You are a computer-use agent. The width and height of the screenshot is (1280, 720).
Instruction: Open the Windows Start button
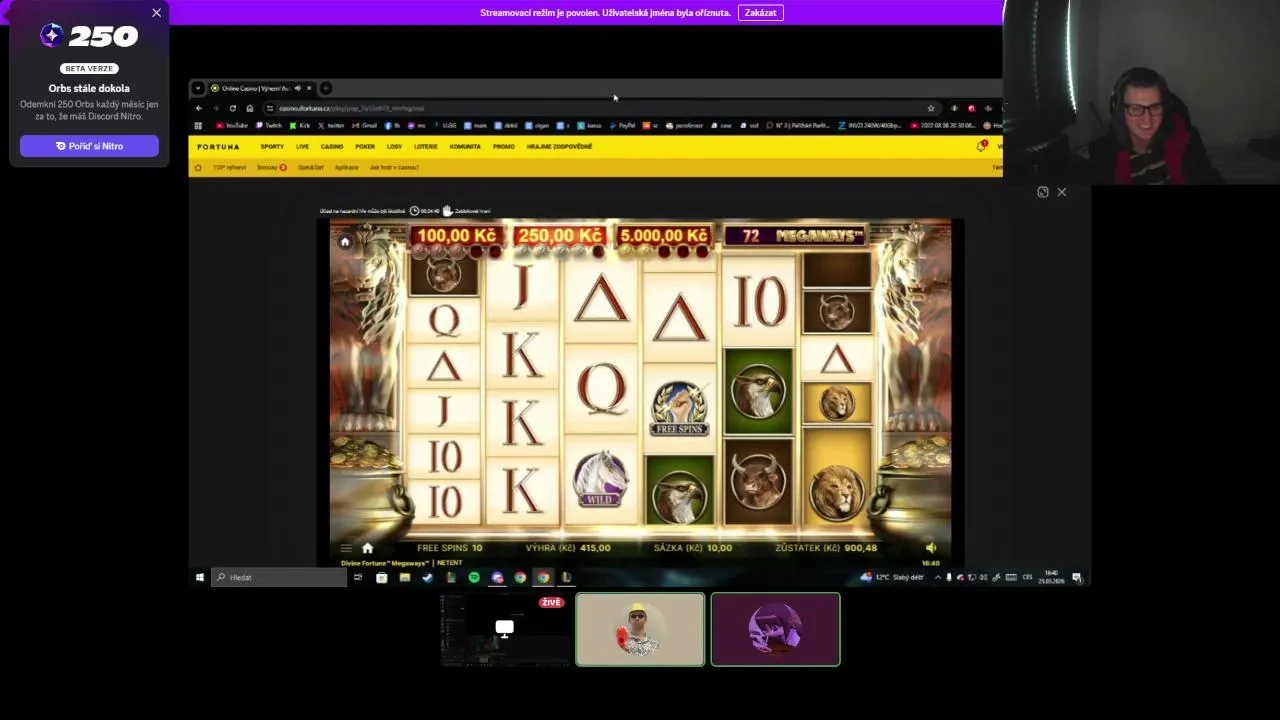[x=200, y=577]
